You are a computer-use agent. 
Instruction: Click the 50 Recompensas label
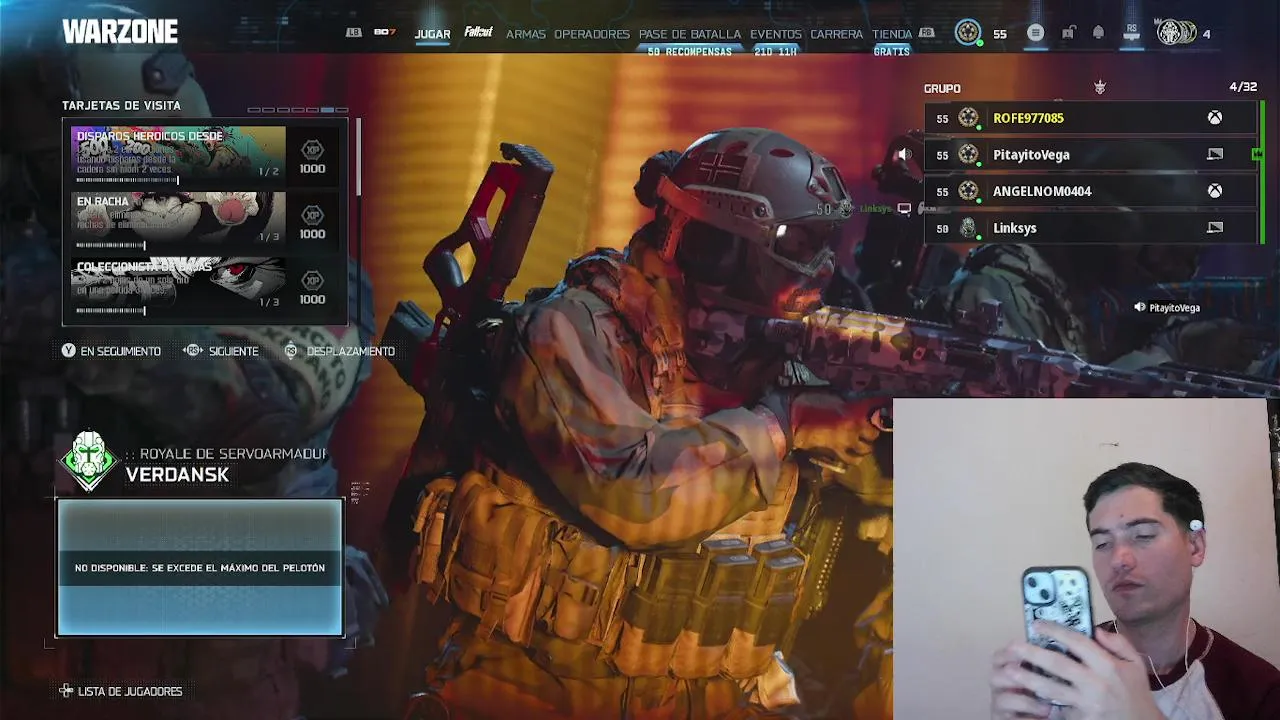click(x=690, y=52)
